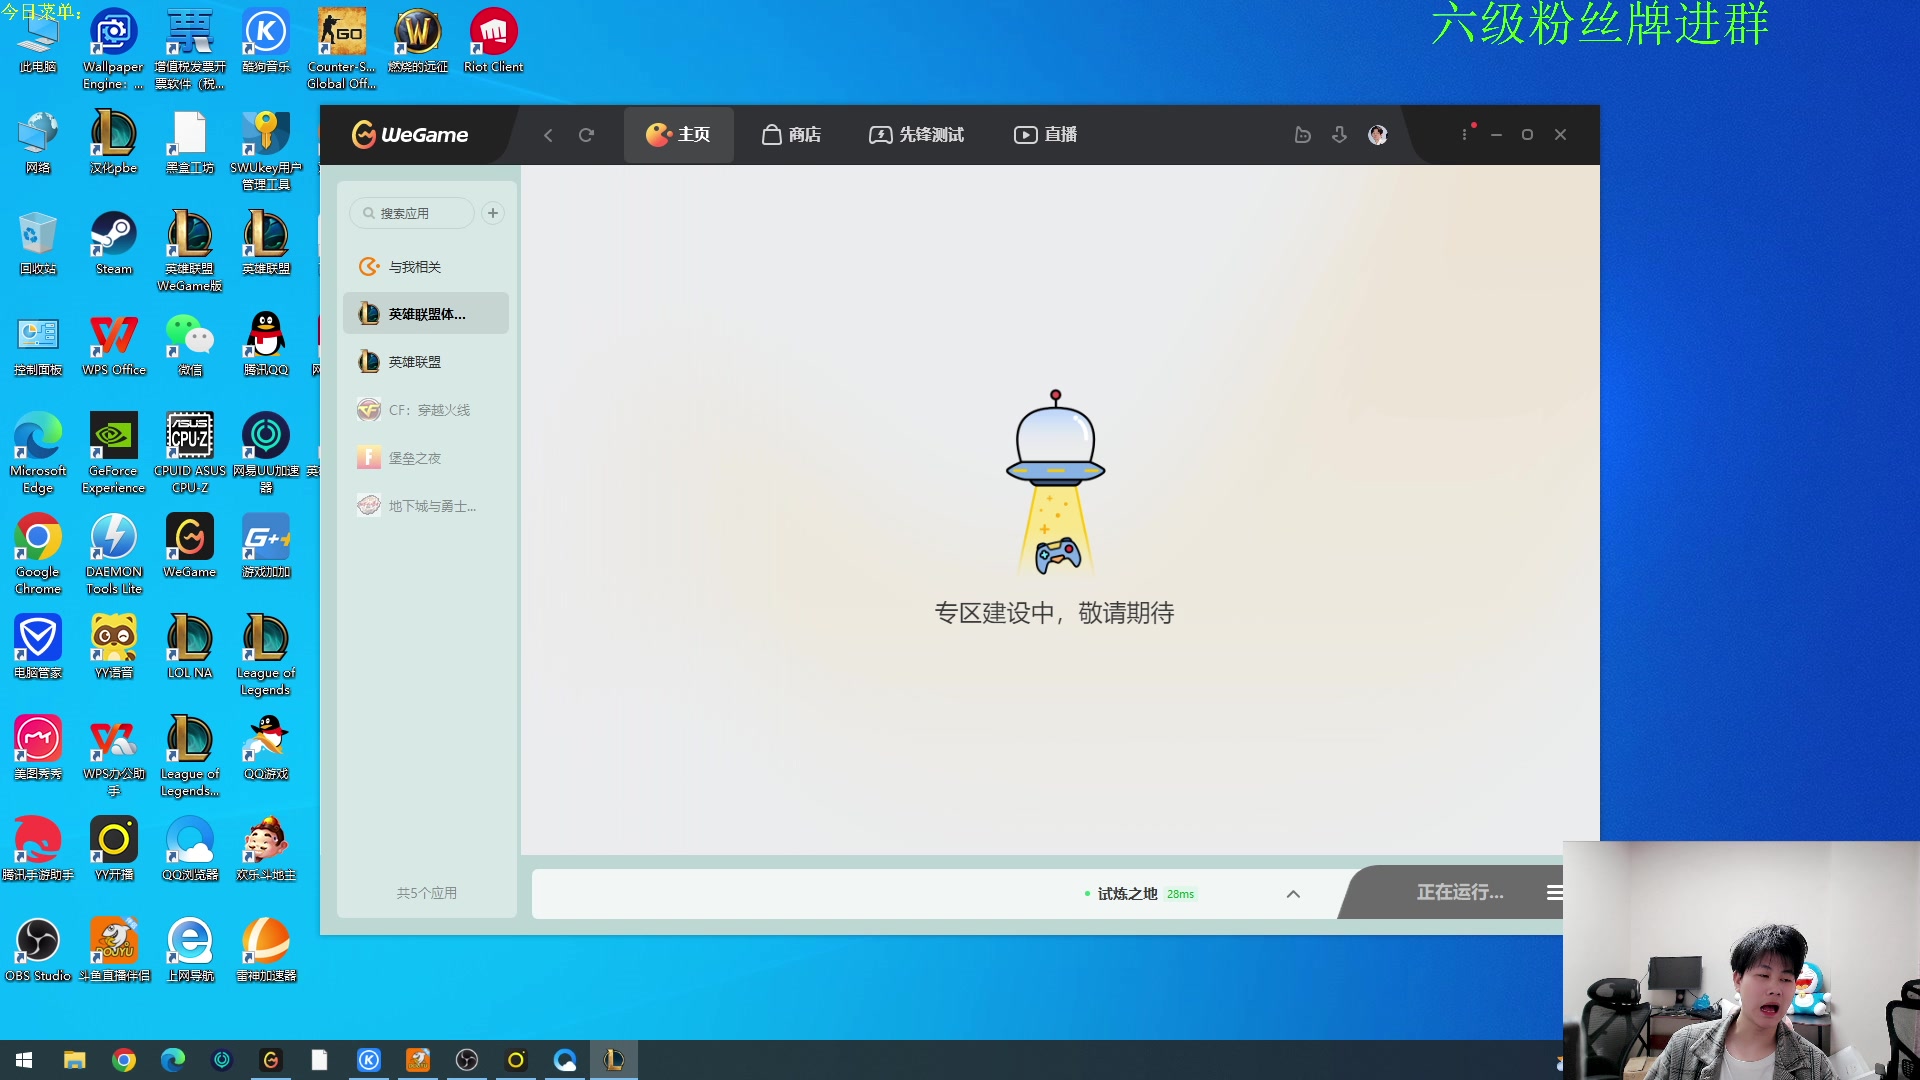This screenshot has width=1920, height=1080.
Task: Open the downloads manager arrow icon
Action: (x=1339, y=135)
